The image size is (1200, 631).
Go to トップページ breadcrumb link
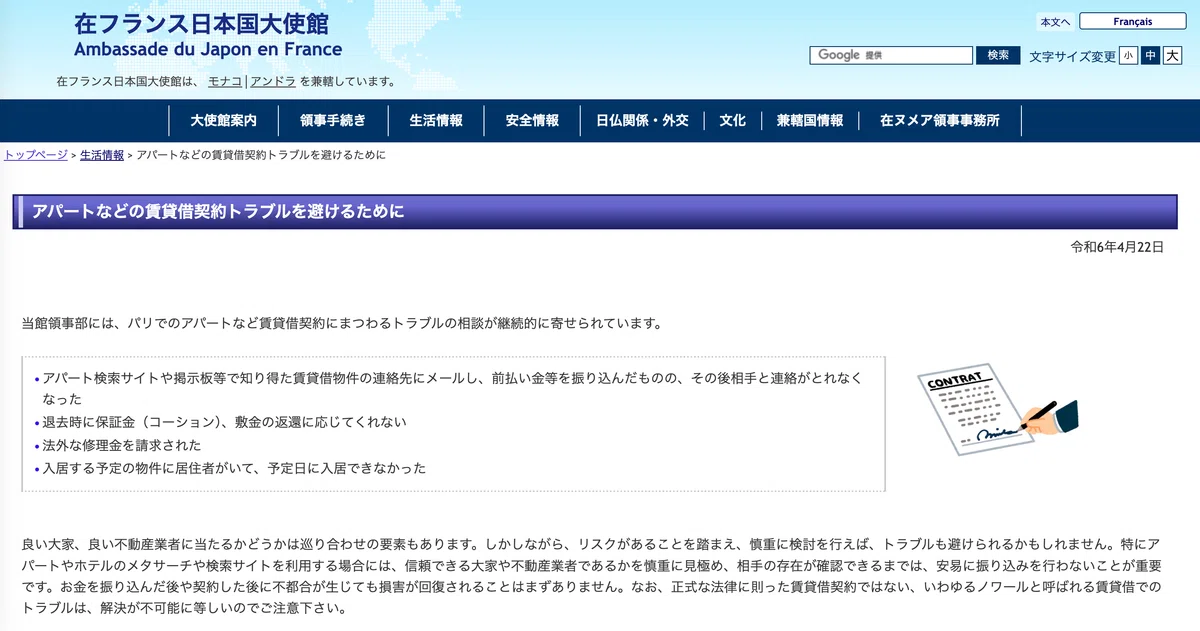pyautogui.click(x=36, y=155)
